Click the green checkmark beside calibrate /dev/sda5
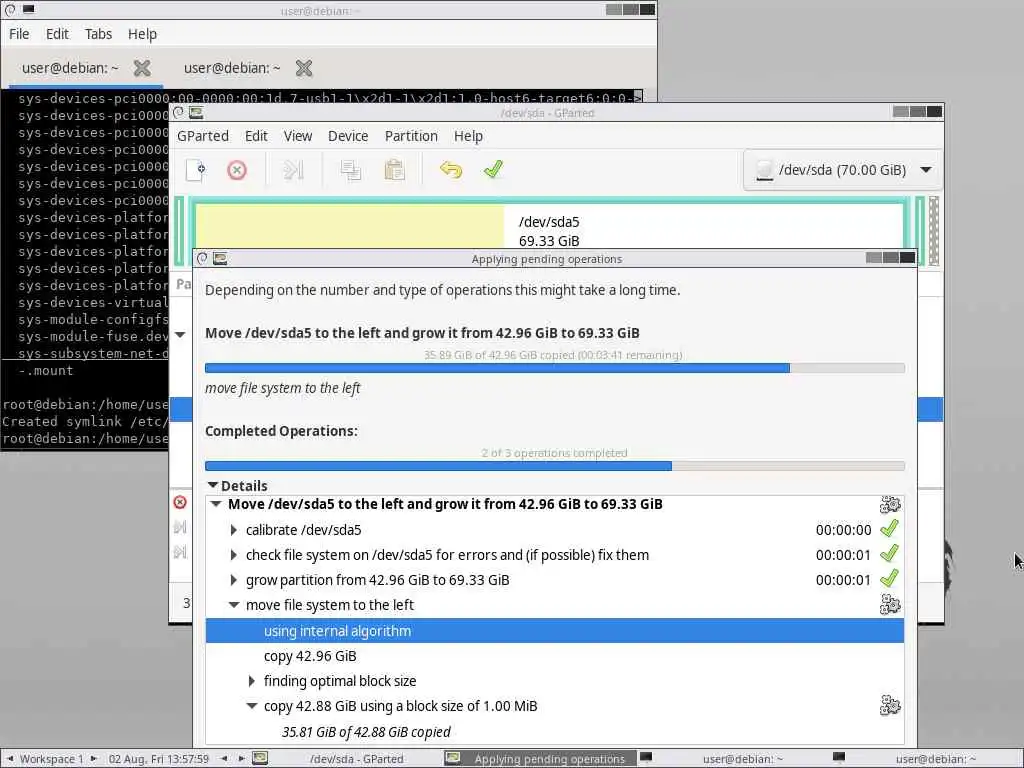 pos(889,529)
